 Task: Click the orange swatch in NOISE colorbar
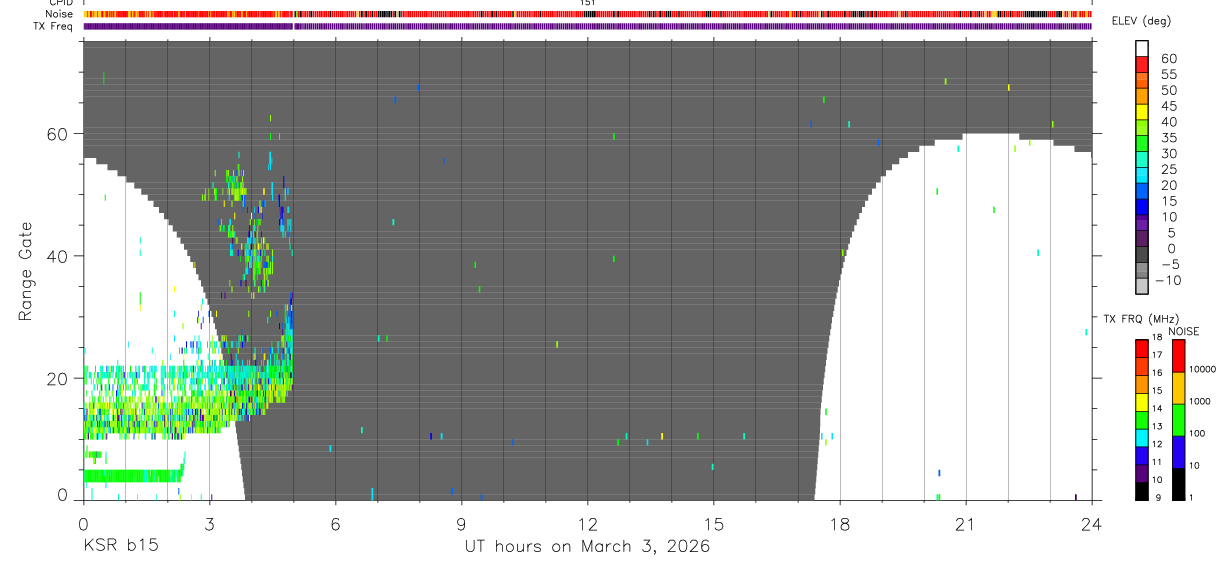[x=1179, y=387]
